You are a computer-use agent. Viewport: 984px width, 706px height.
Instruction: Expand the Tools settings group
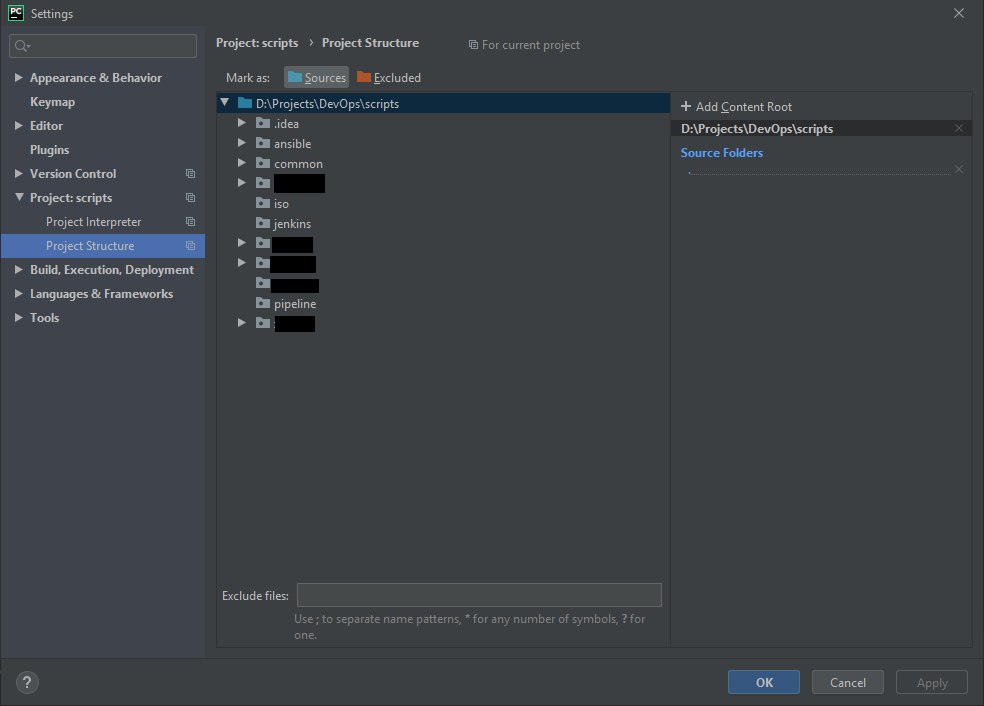(x=19, y=318)
